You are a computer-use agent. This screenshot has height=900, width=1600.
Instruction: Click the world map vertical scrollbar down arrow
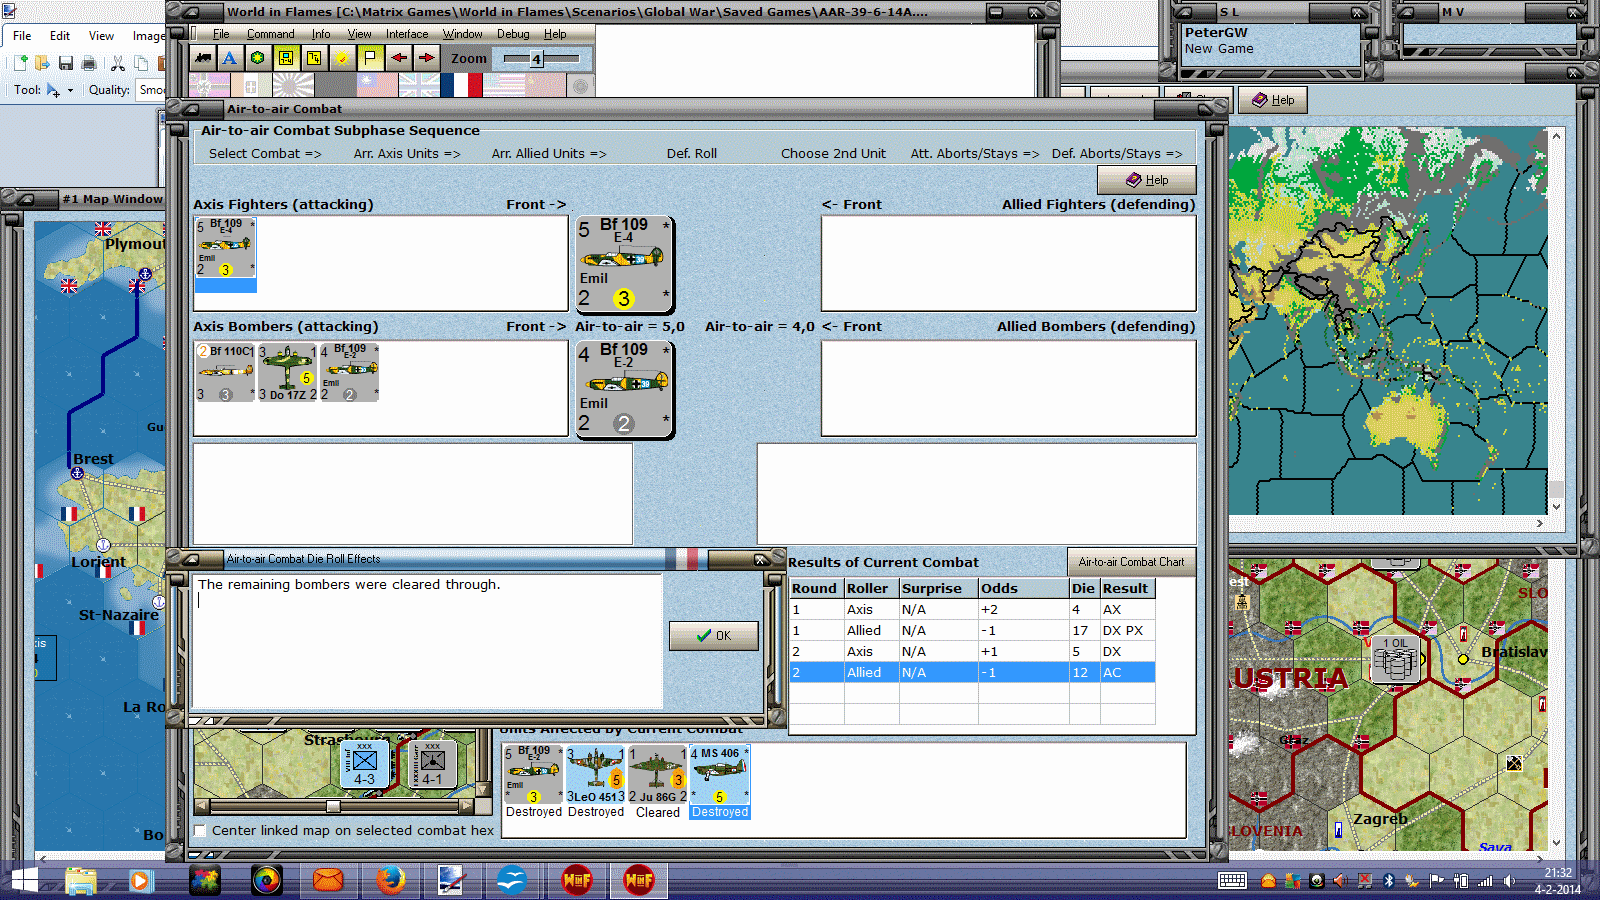(x=1556, y=507)
